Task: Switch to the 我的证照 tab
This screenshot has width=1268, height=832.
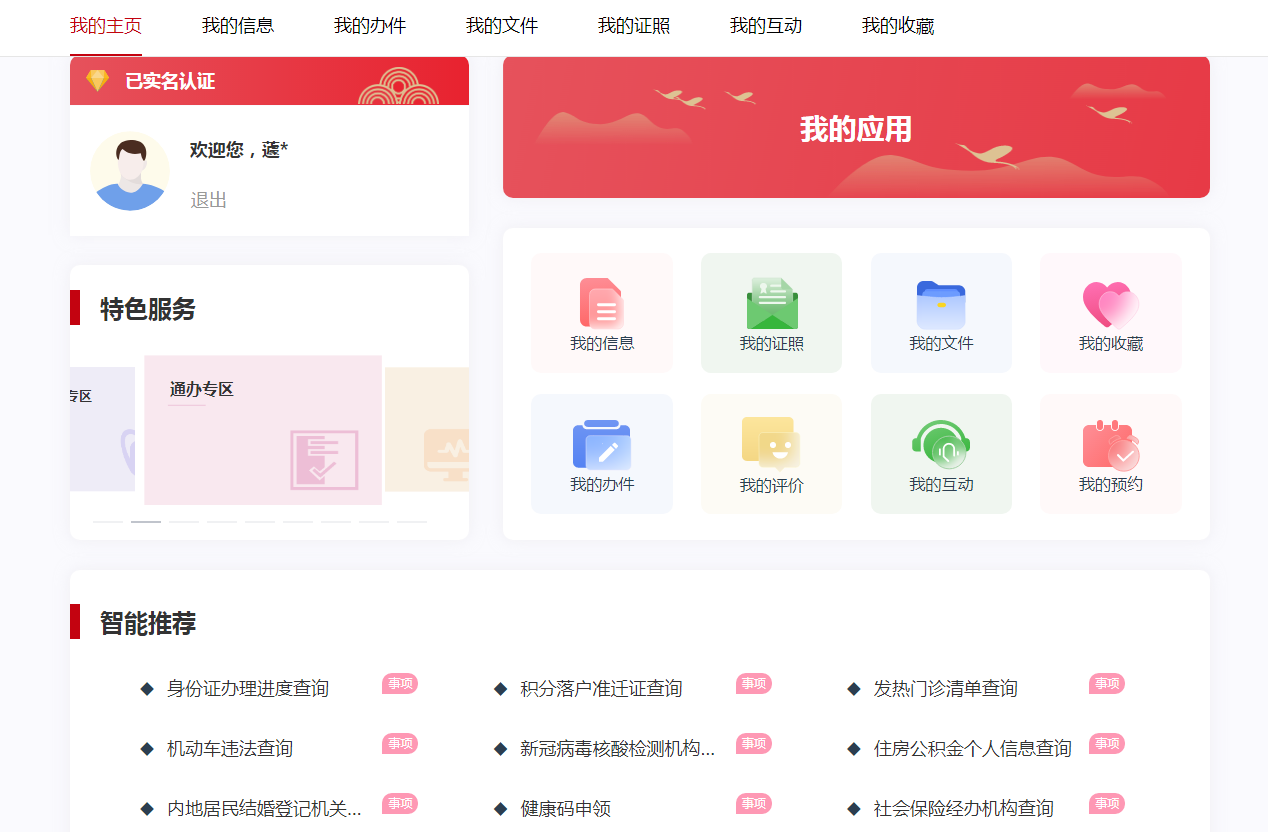Action: (x=634, y=26)
